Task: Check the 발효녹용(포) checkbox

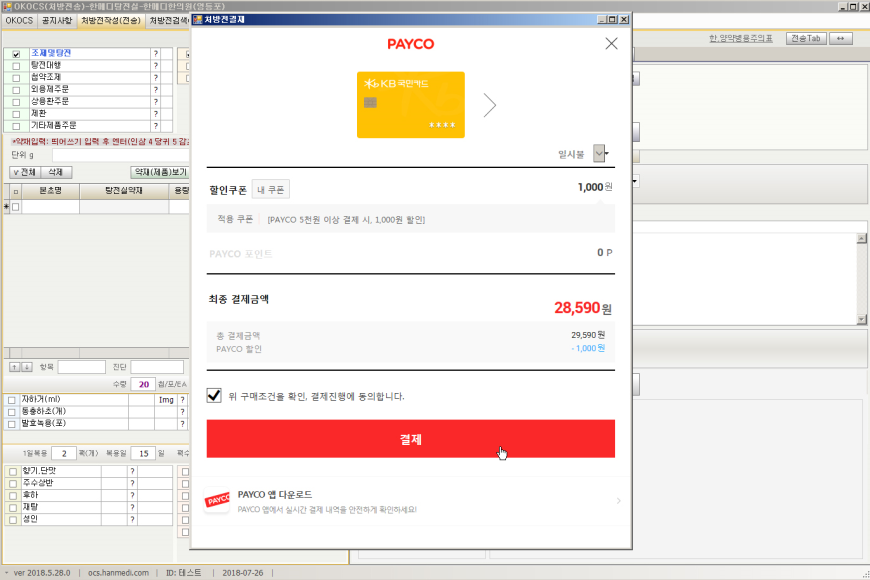Action: (x=12, y=424)
